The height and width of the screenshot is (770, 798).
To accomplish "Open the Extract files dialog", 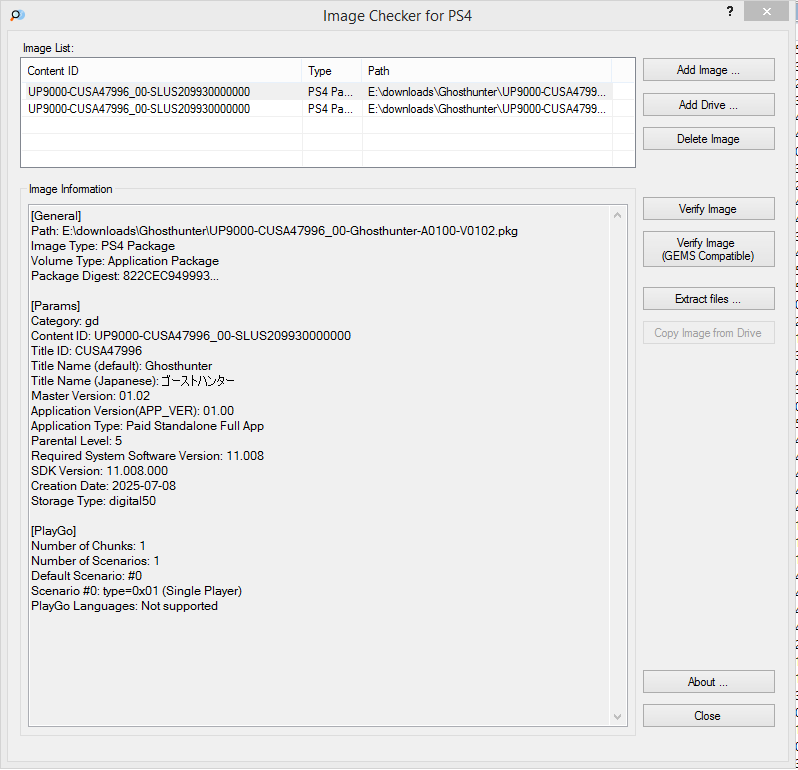I will coord(708,299).
